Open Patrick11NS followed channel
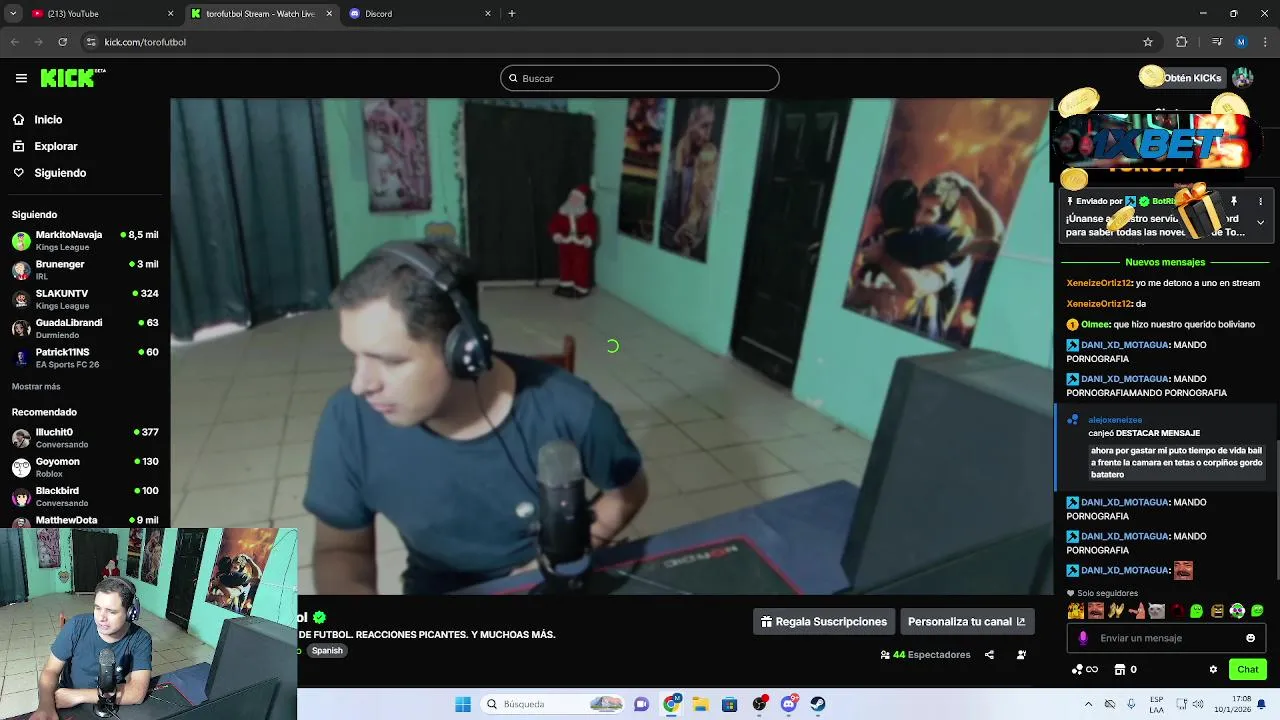Viewport: 1280px width, 720px height. click(x=85, y=358)
